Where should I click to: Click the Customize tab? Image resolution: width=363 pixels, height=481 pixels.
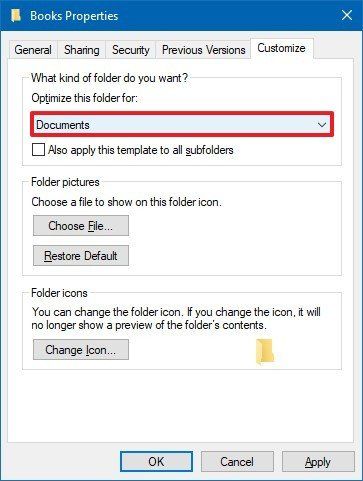(x=281, y=48)
